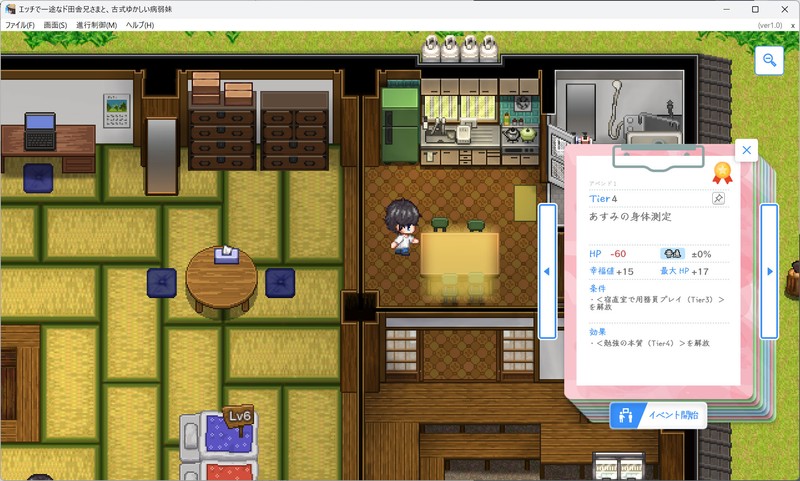800x481 pixels.
Task: Click the laptop on the desk
Action: click(40, 125)
